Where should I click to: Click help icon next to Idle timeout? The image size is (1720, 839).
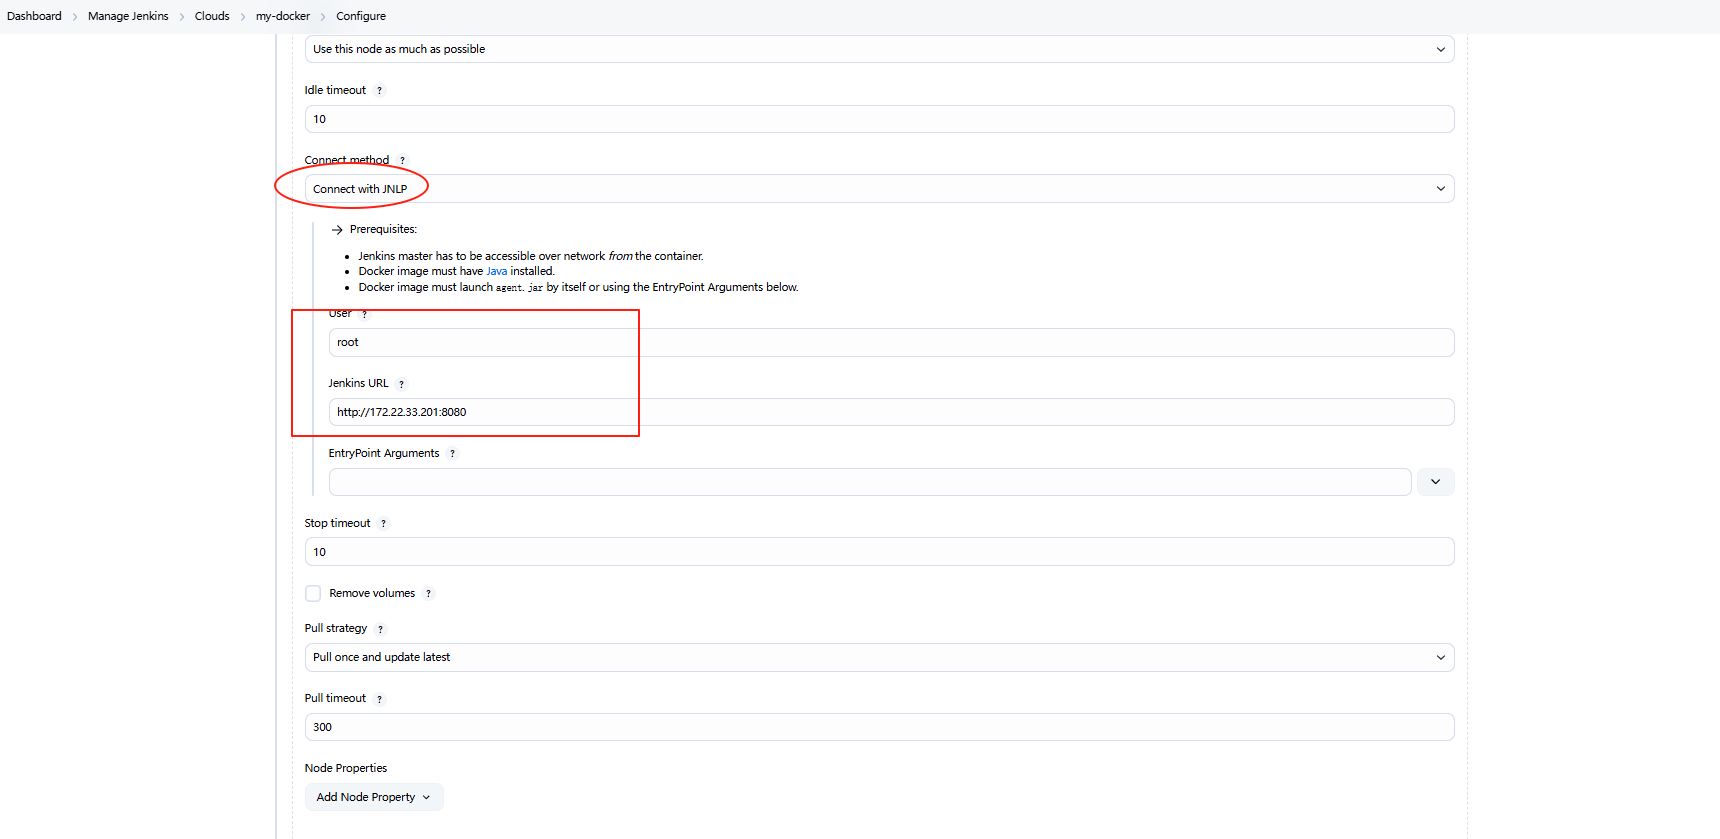[x=379, y=91]
